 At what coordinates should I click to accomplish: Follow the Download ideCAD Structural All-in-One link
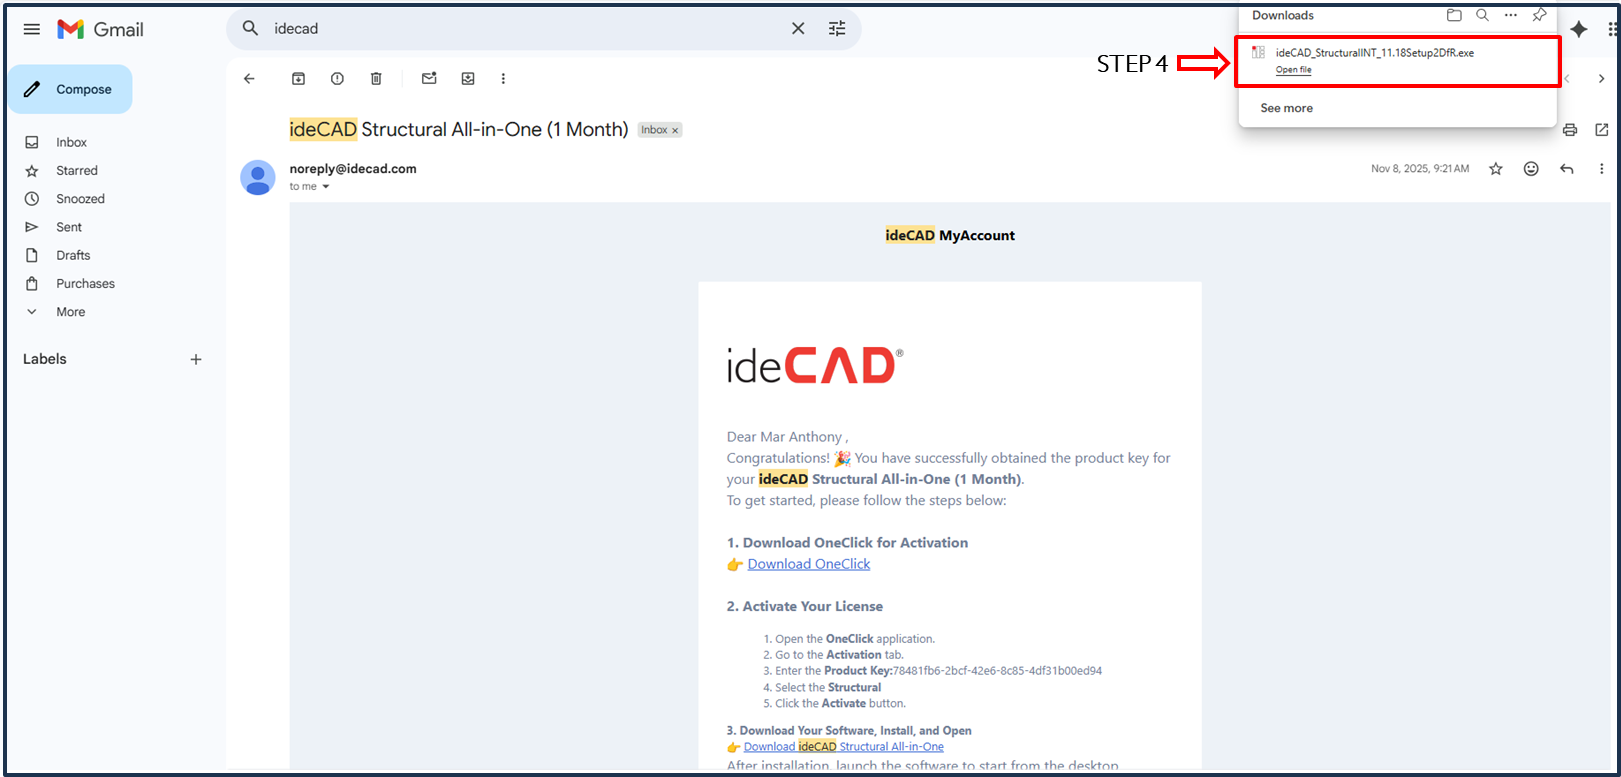pyautogui.click(x=843, y=747)
